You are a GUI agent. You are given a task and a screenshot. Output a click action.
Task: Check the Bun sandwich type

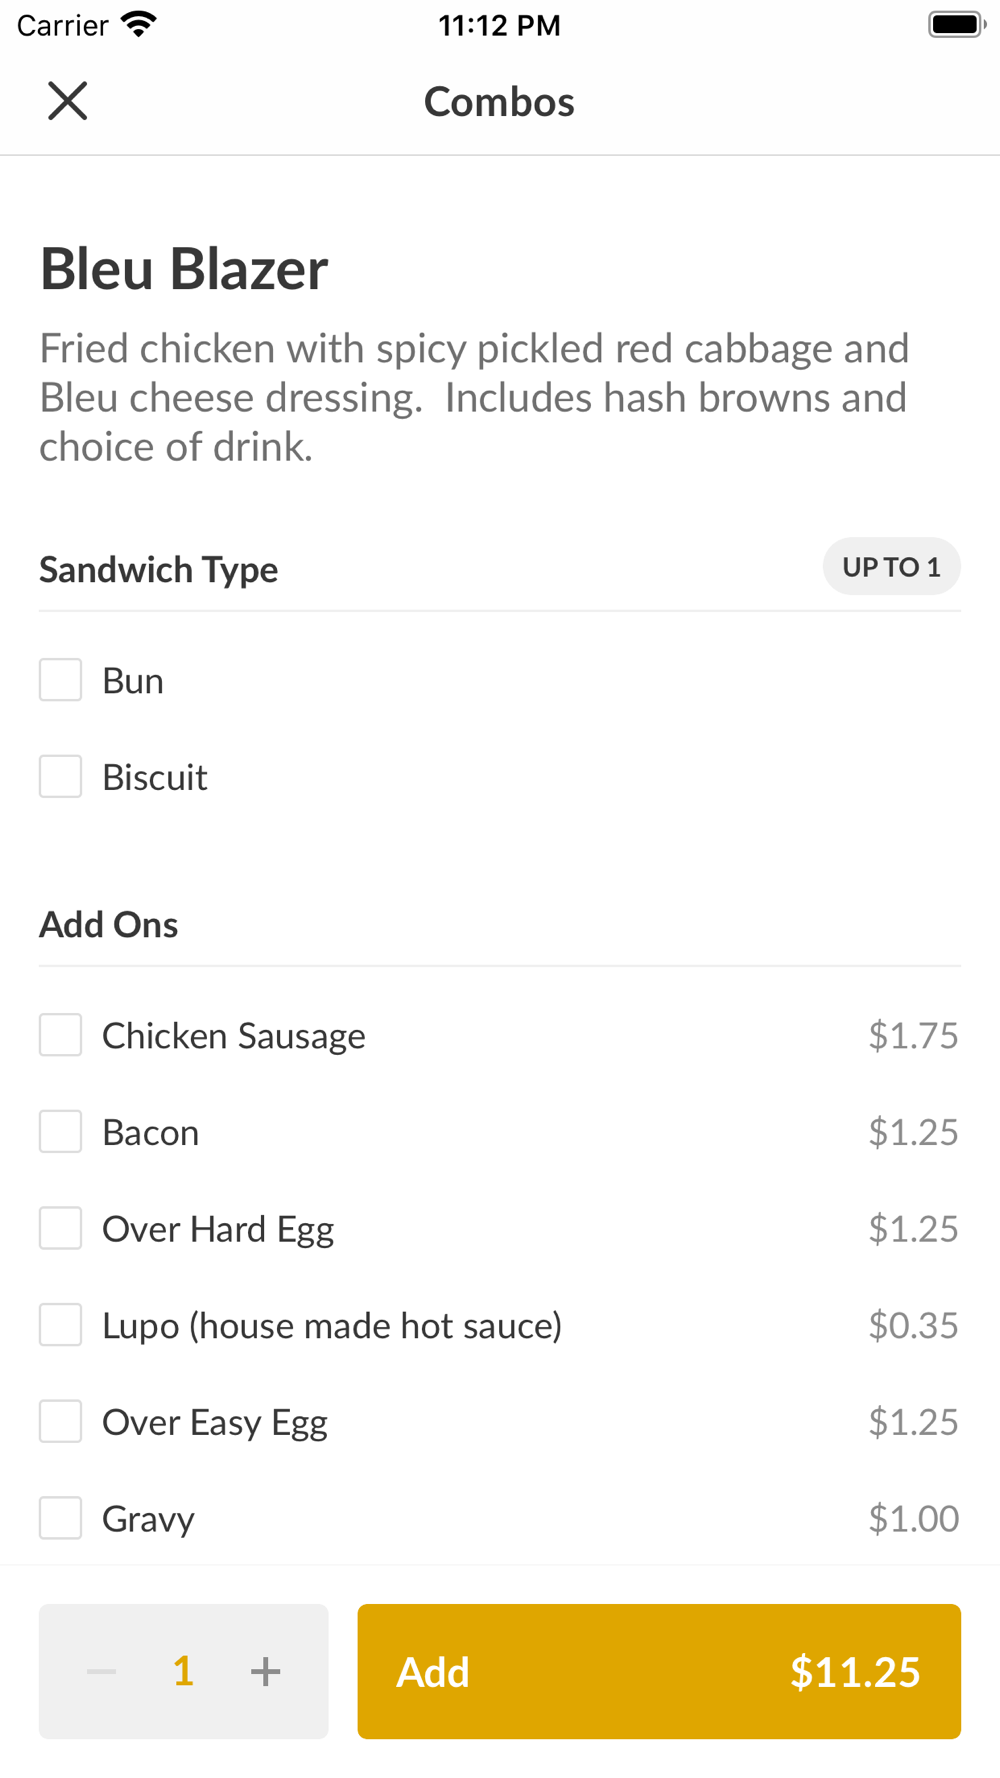tap(61, 680)
